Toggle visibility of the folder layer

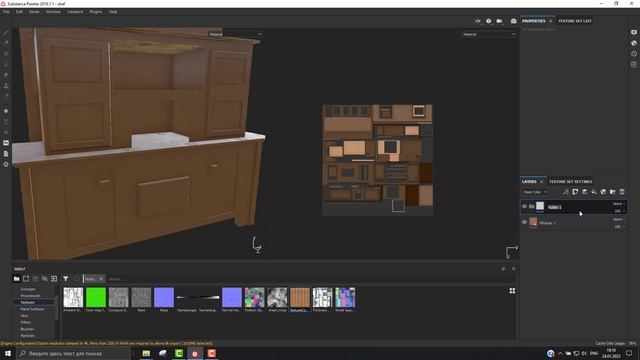coord(524,207)
